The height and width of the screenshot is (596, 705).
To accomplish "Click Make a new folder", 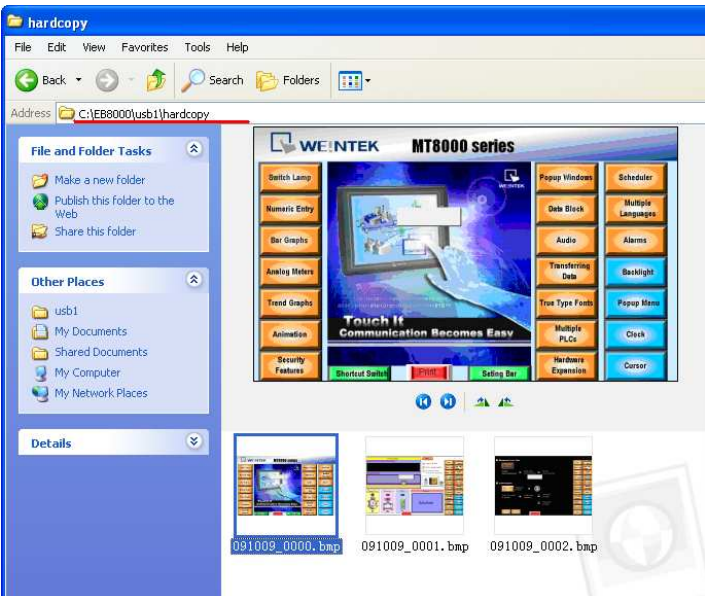I will 100,180.
